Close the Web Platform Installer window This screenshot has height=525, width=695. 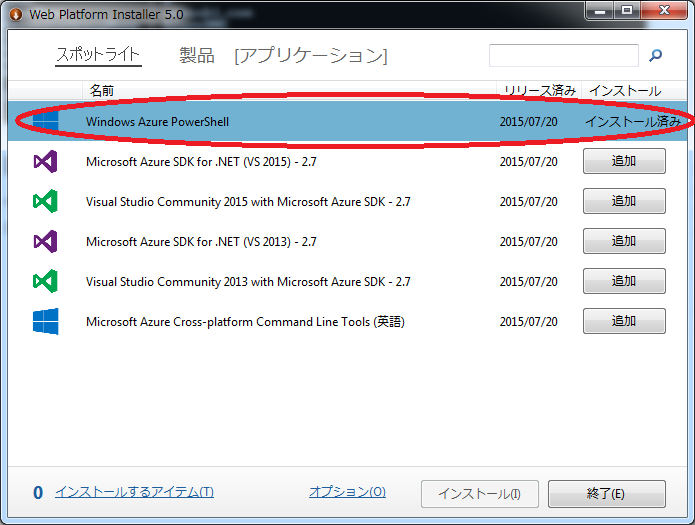664,11
